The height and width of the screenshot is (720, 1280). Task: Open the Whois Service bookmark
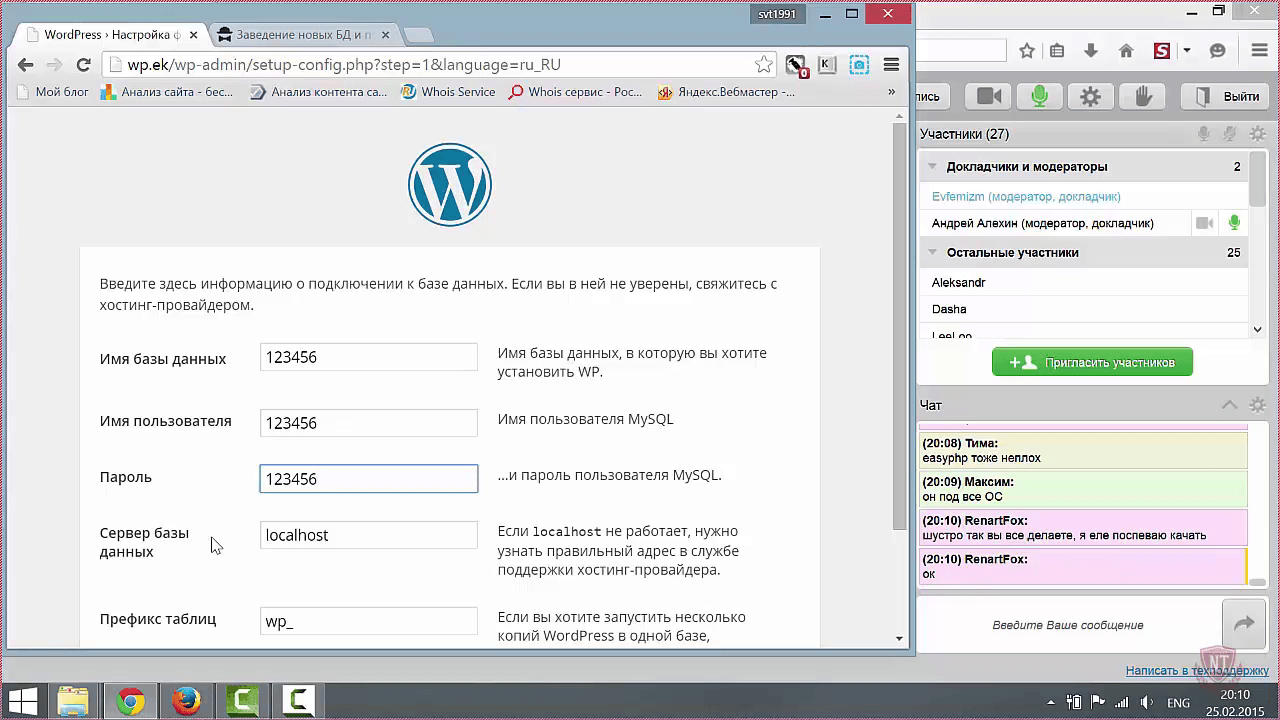click(x=448, y=92)
